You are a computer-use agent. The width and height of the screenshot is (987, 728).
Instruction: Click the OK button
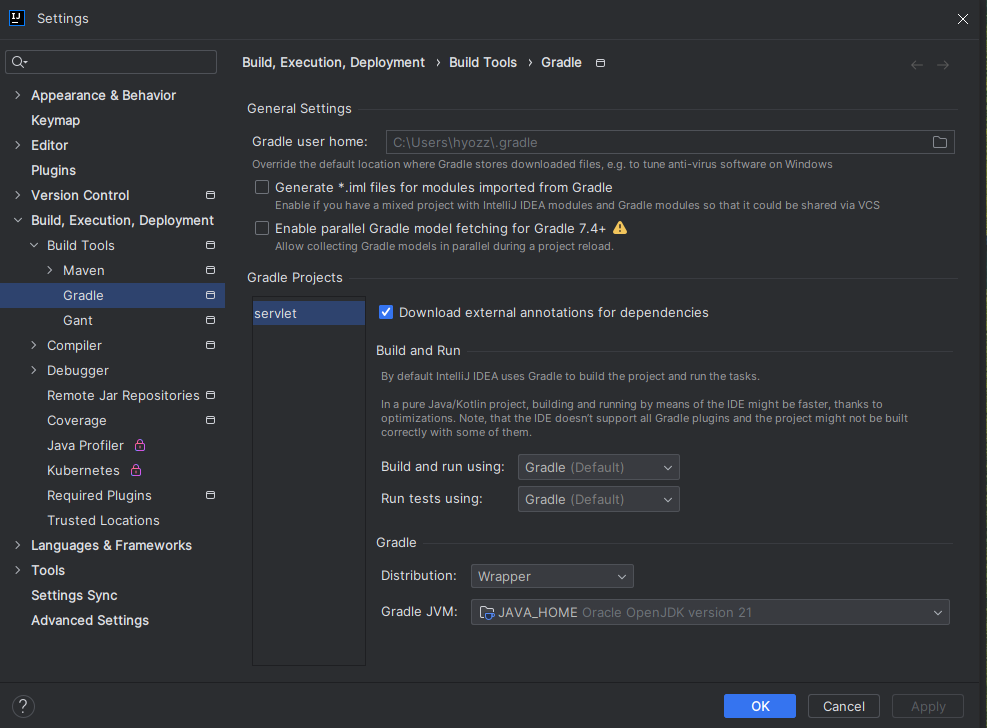(760, 706)
